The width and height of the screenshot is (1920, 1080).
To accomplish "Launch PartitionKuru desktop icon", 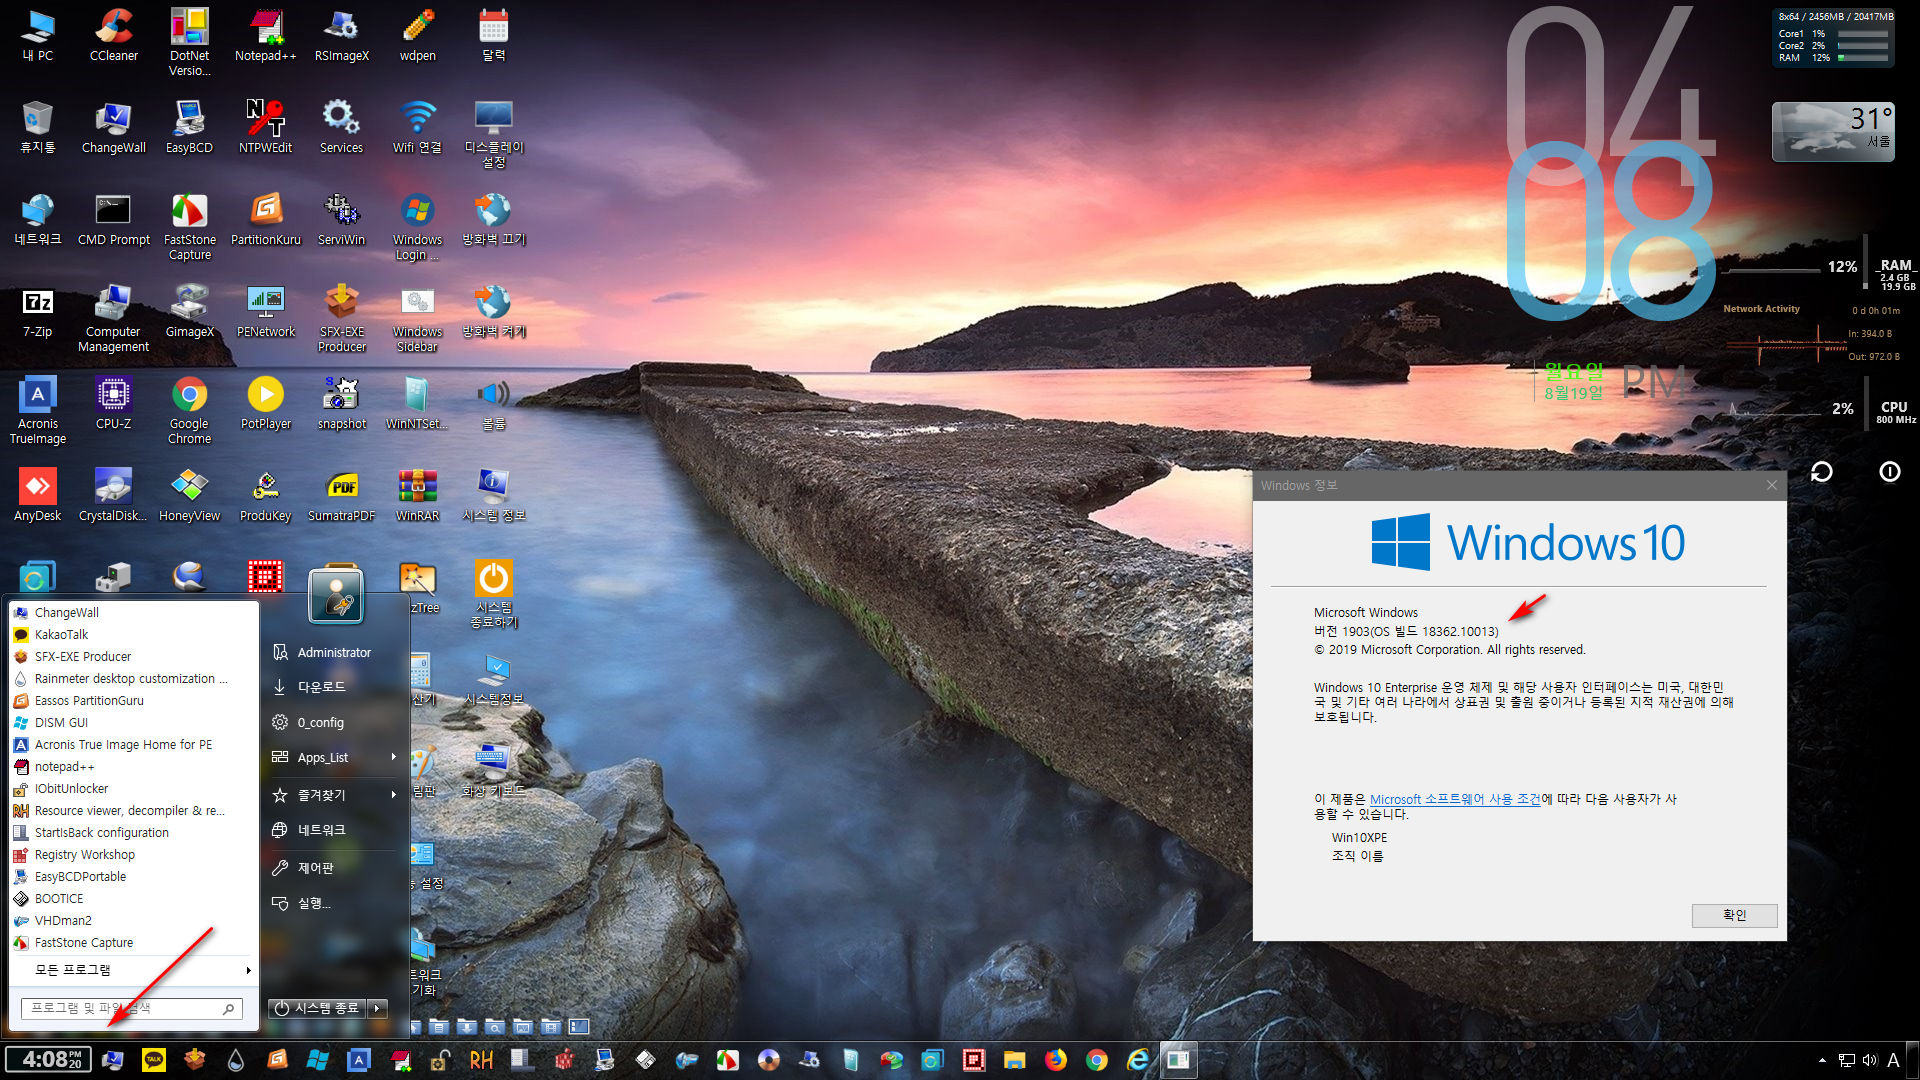I will coord(265,219).
